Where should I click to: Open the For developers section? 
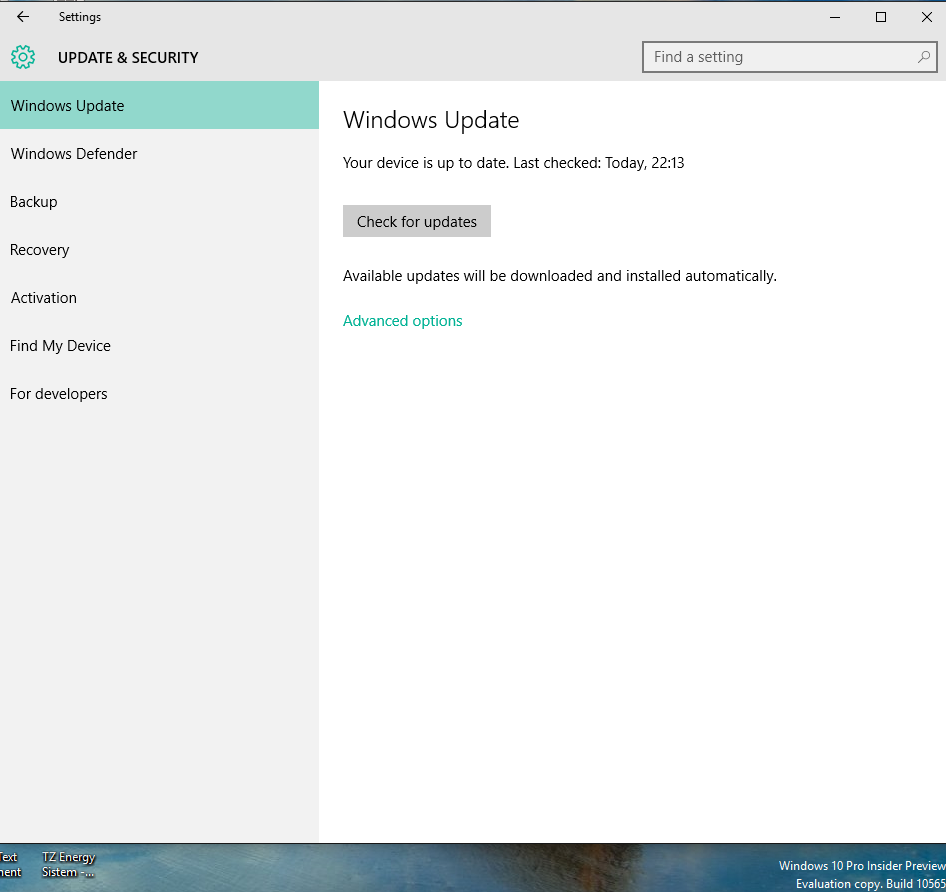point(159,393)
